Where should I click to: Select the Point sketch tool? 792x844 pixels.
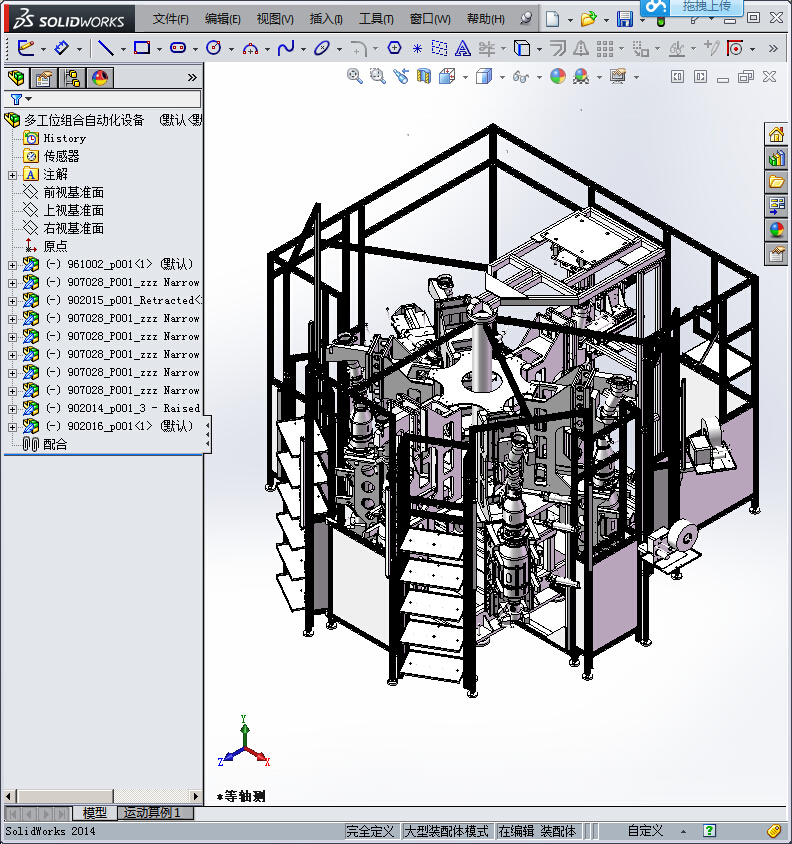417,49
